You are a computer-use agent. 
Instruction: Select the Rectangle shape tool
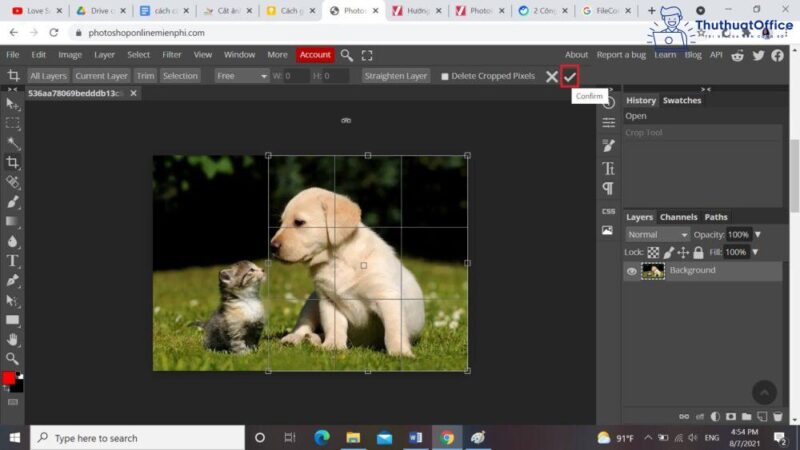13,320
